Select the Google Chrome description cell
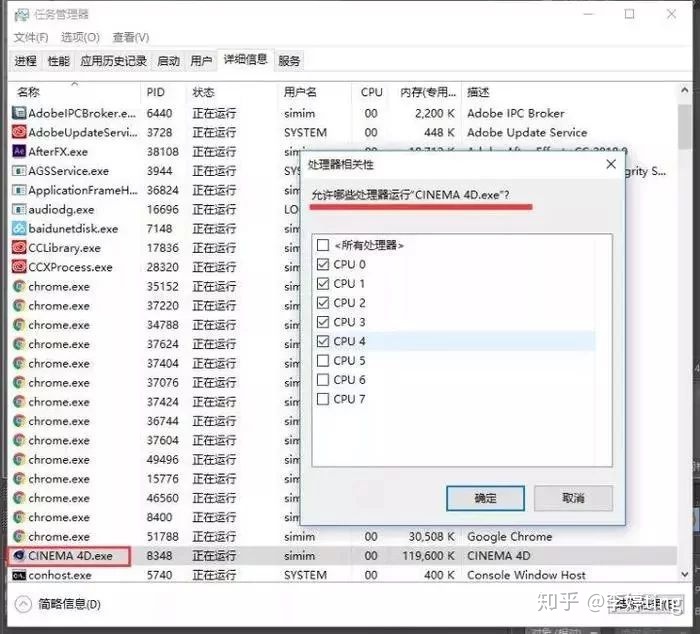The width and height of the screenshot is (700, 634). [x=509, y=536]
